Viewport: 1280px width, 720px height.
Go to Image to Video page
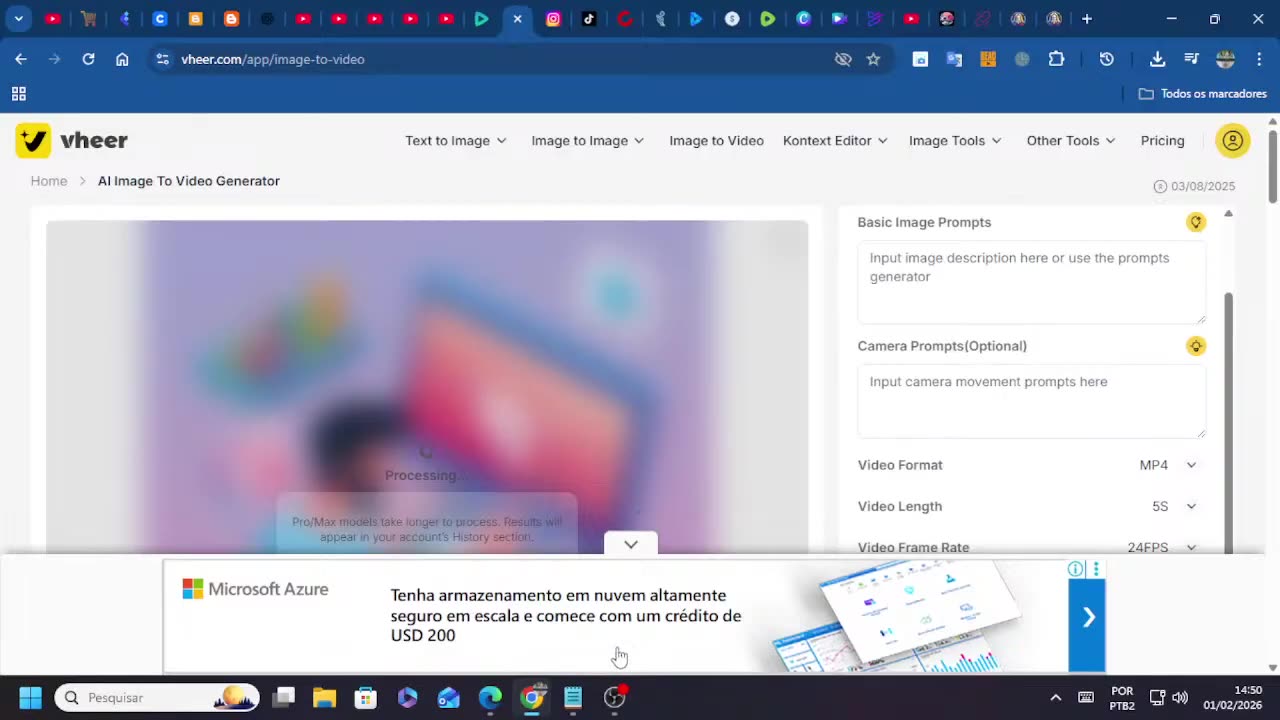[716, 141]
